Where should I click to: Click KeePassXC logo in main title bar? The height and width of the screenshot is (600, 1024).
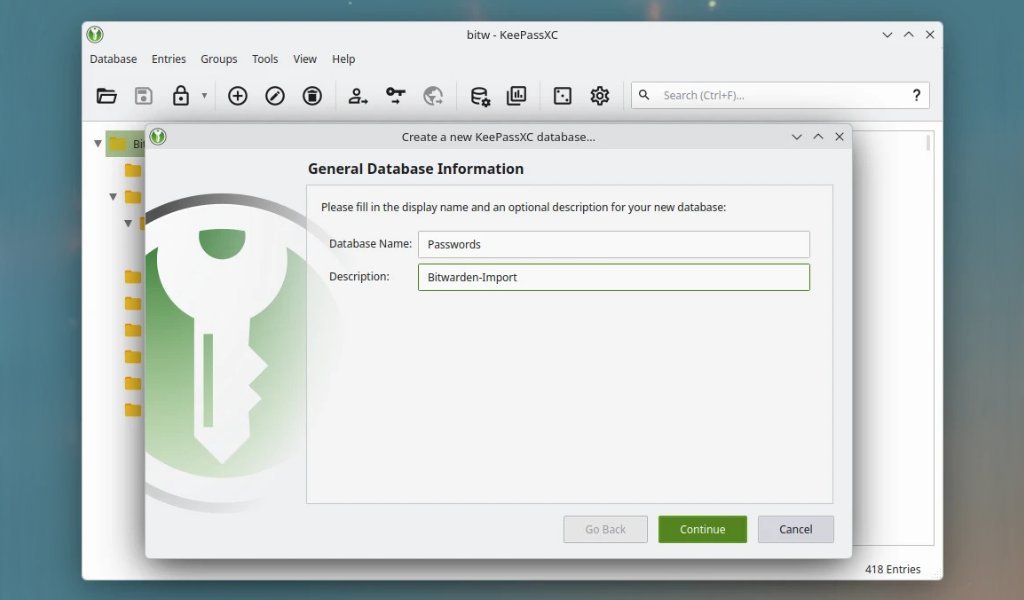coord(95,34)
